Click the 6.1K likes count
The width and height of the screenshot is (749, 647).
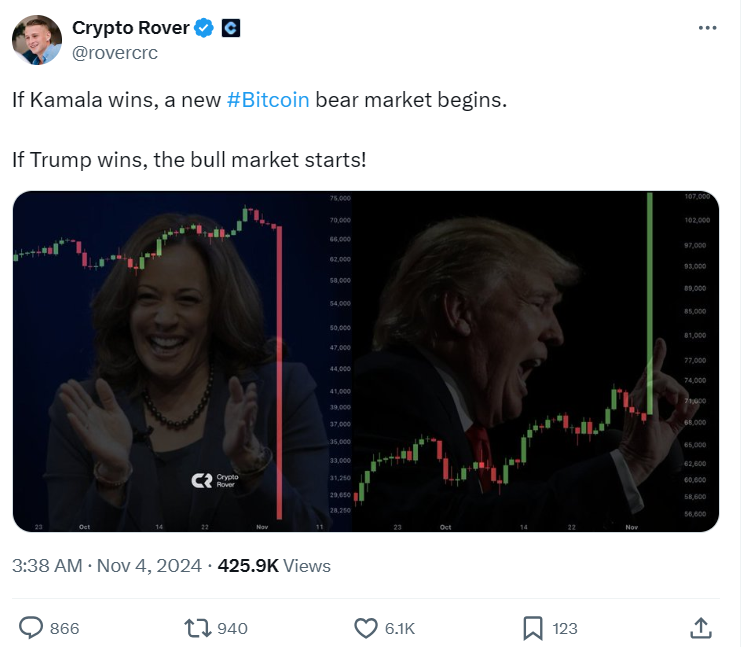tap(399, 629)
